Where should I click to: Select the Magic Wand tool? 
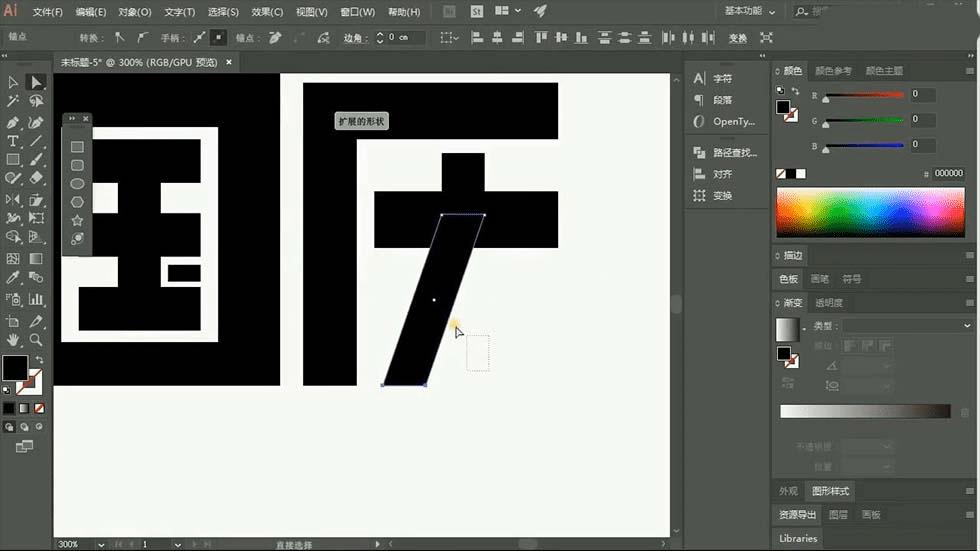pyautogui.click(x=12, y=101)
